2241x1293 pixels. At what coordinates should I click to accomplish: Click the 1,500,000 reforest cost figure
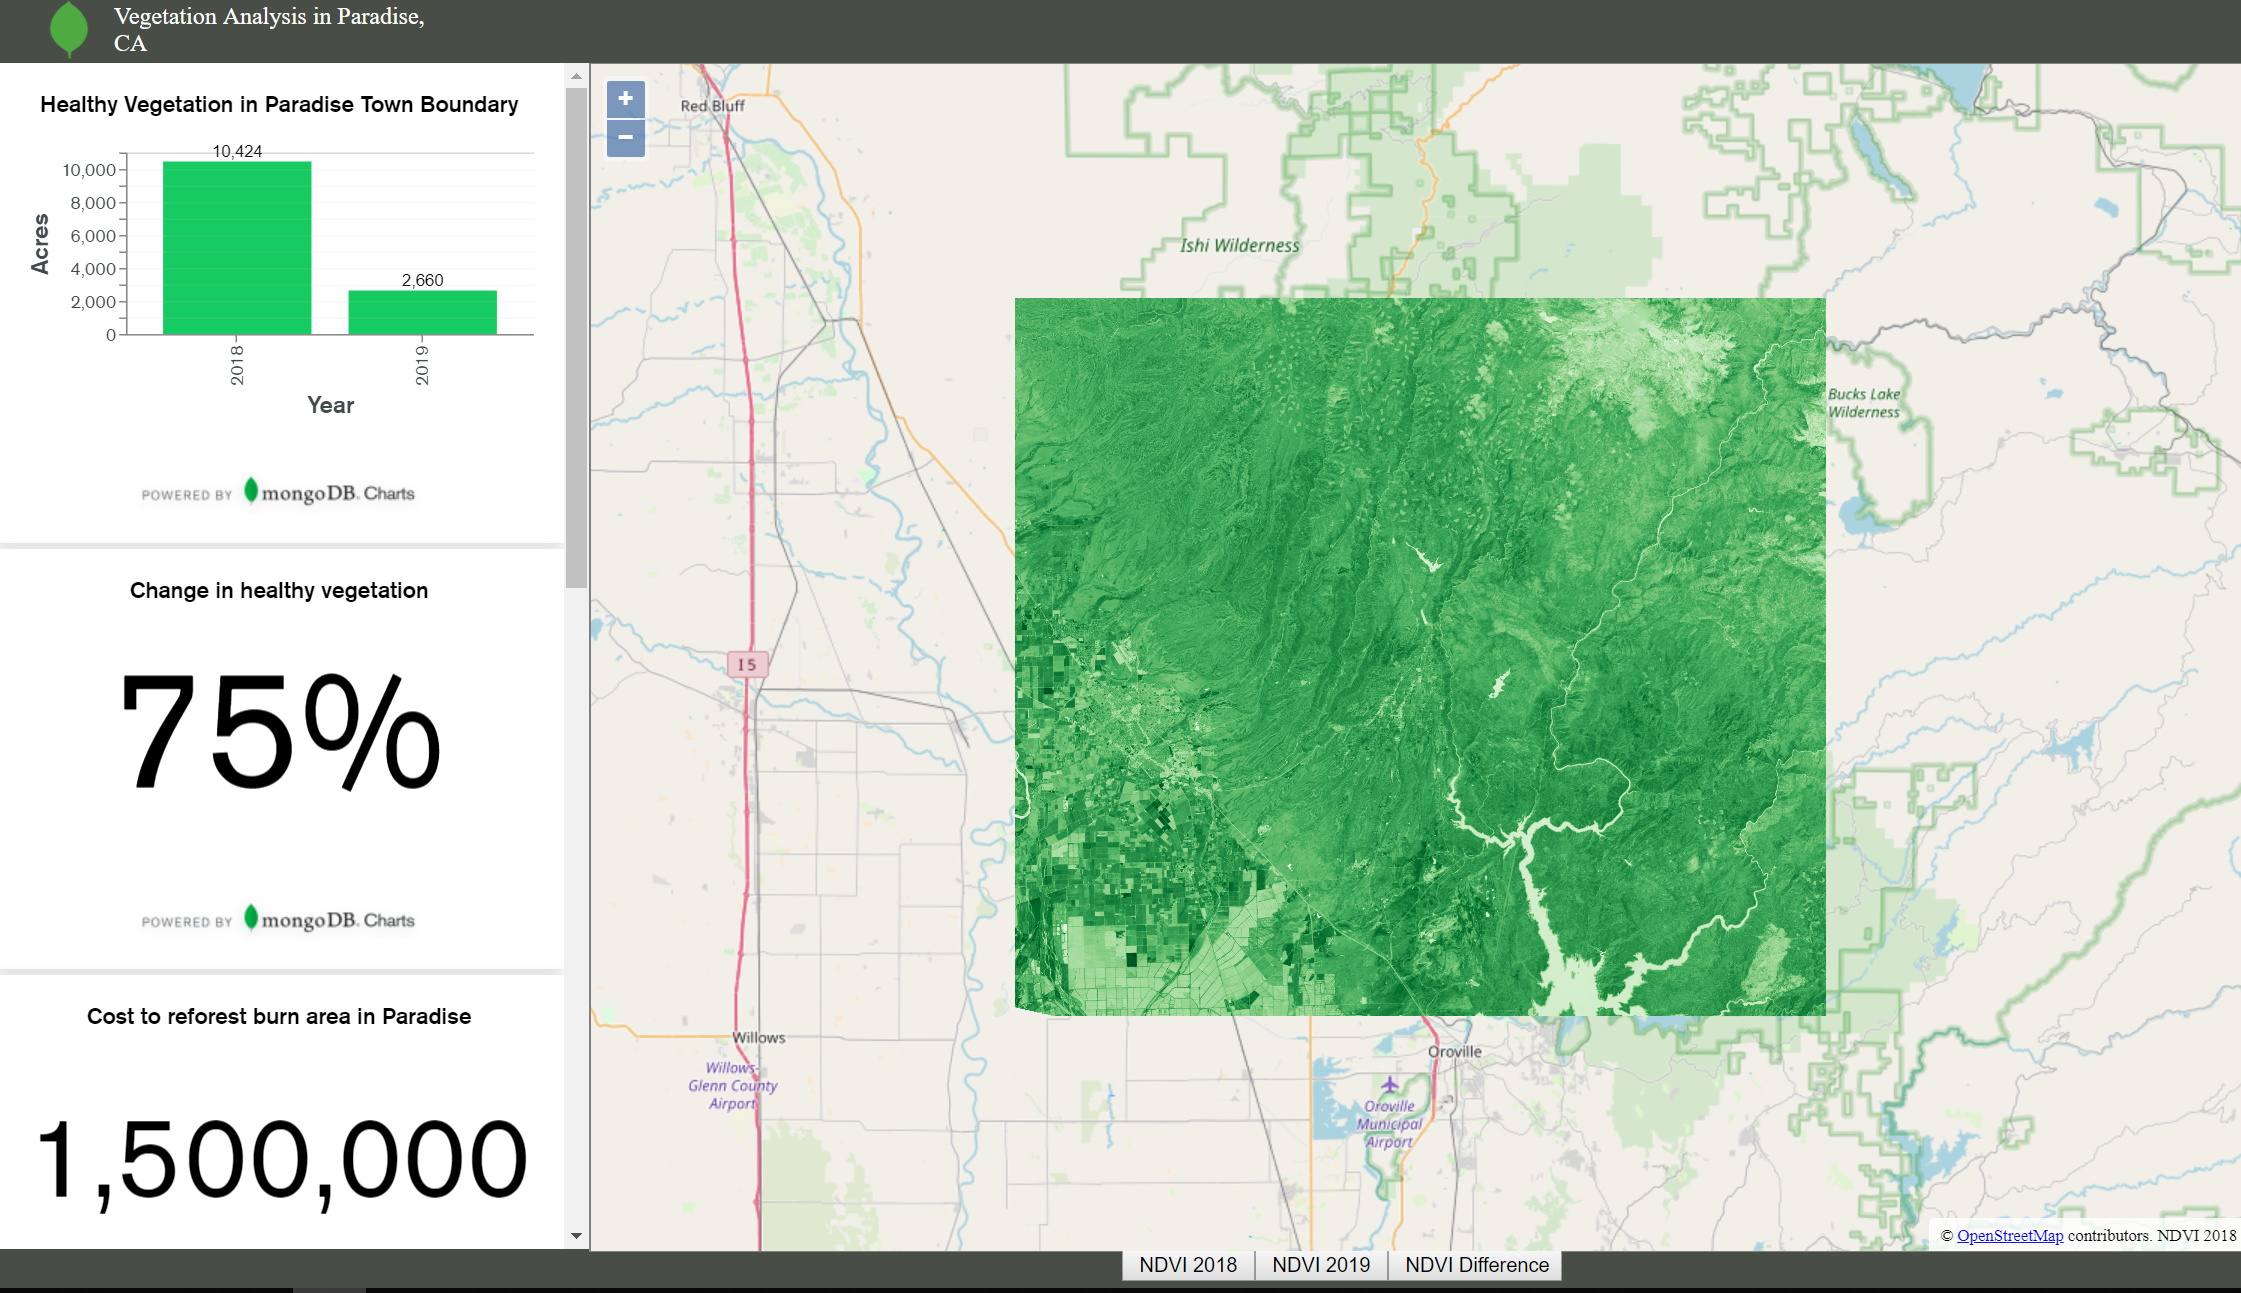pyautogui.click(x=281, y=1160)
